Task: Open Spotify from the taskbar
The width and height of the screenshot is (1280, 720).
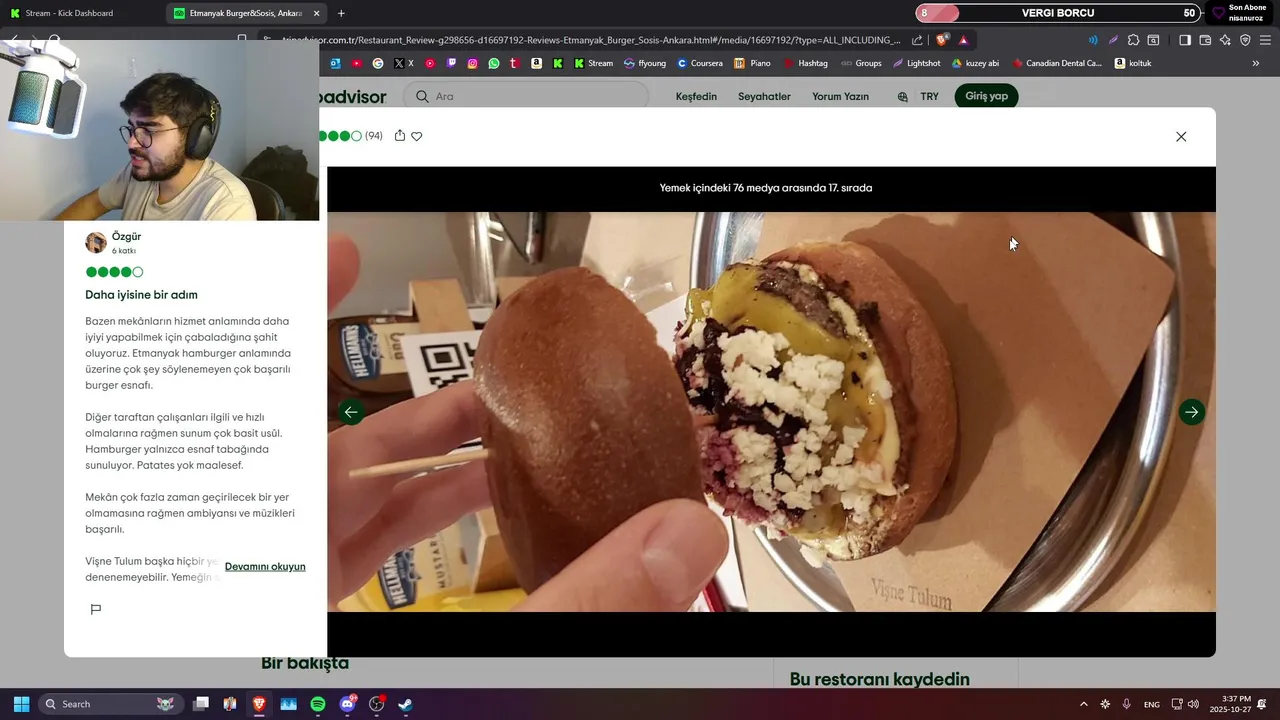Action: coord(318,704)
